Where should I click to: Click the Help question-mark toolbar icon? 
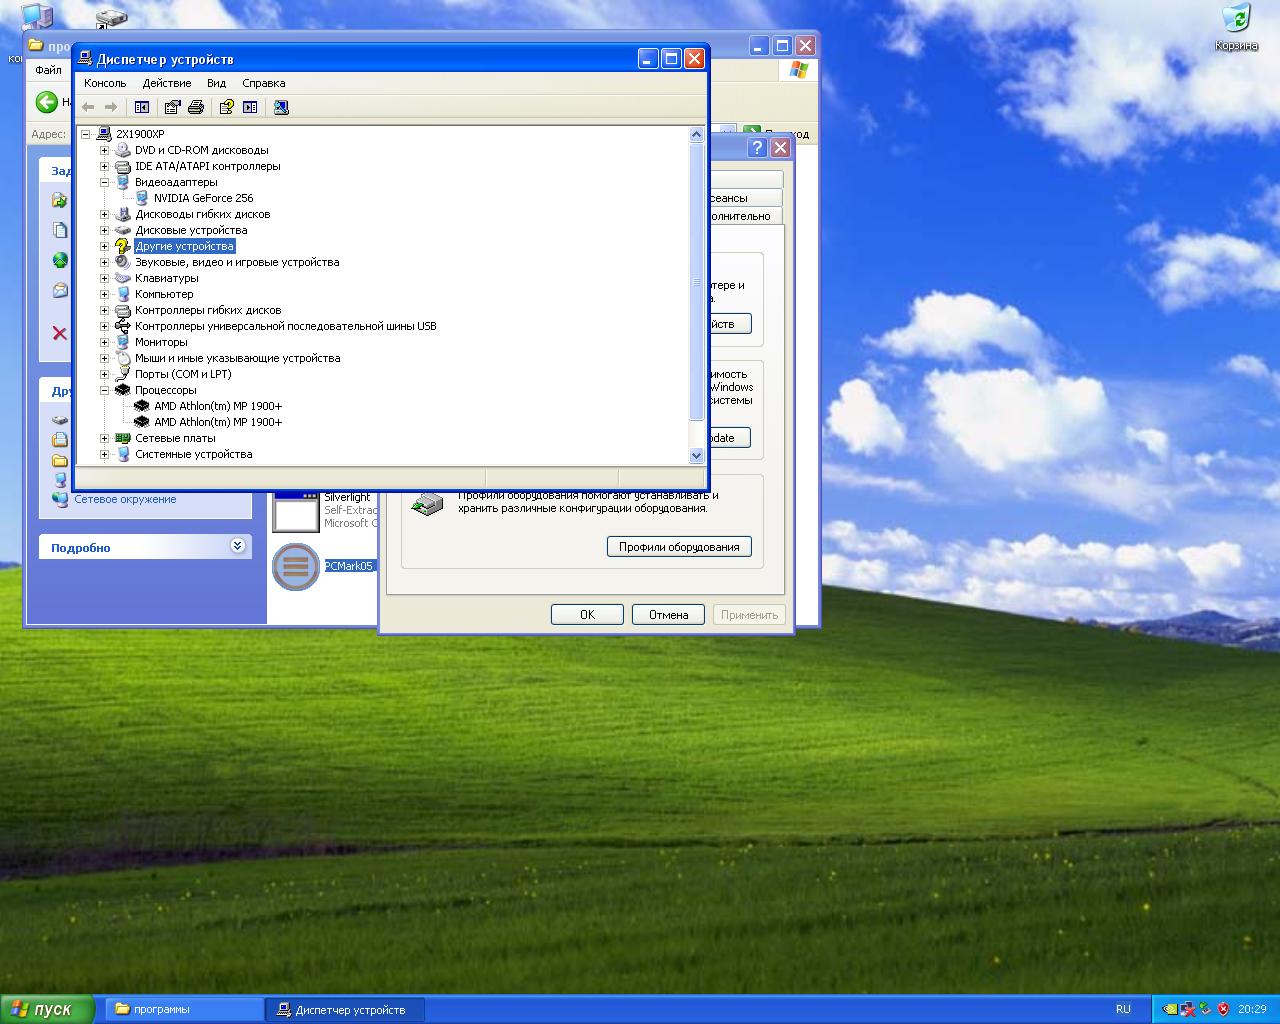(x=227, y=107)
